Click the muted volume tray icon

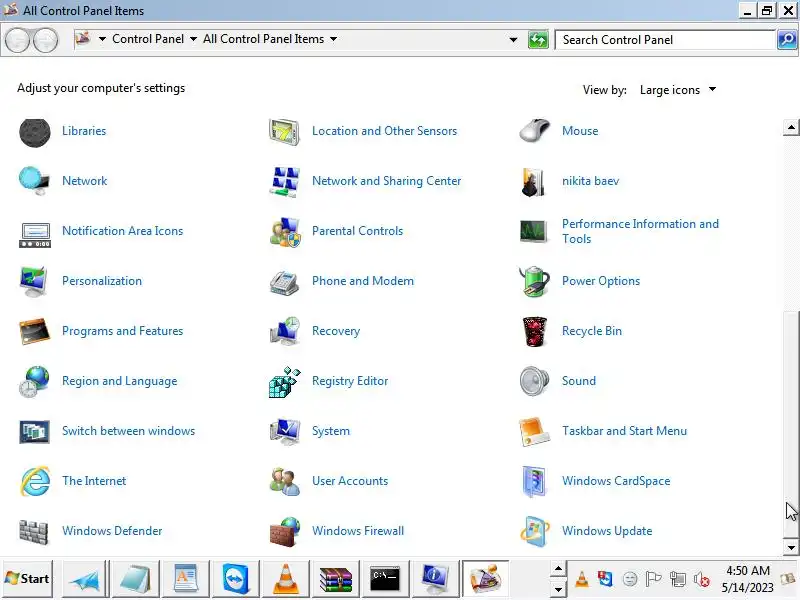pos(702,580)
